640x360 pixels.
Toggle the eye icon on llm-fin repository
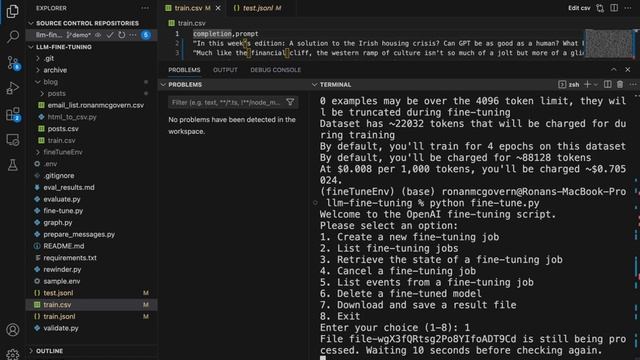(98, 35)
